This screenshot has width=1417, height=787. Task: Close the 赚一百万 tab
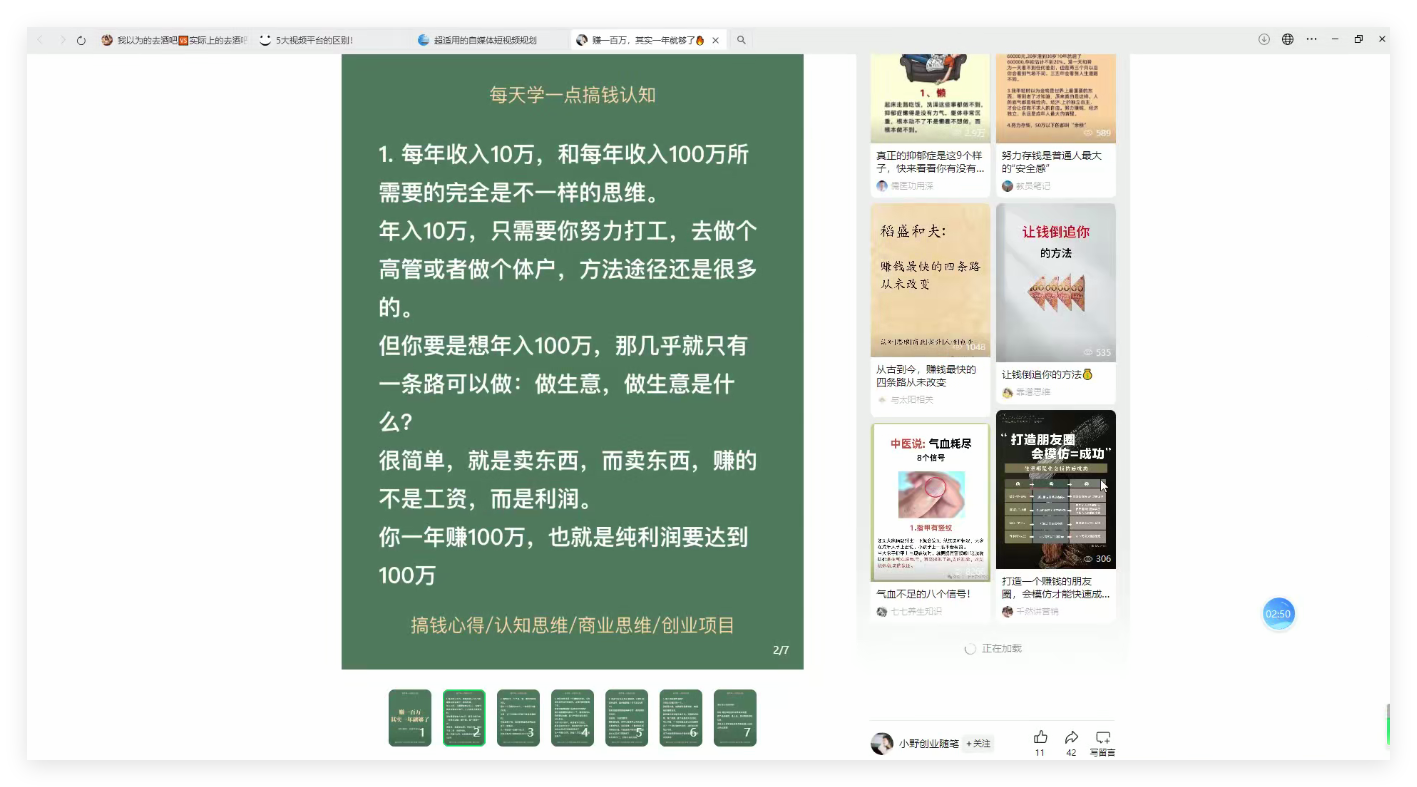pyautogui.click(x=716, y=40)
